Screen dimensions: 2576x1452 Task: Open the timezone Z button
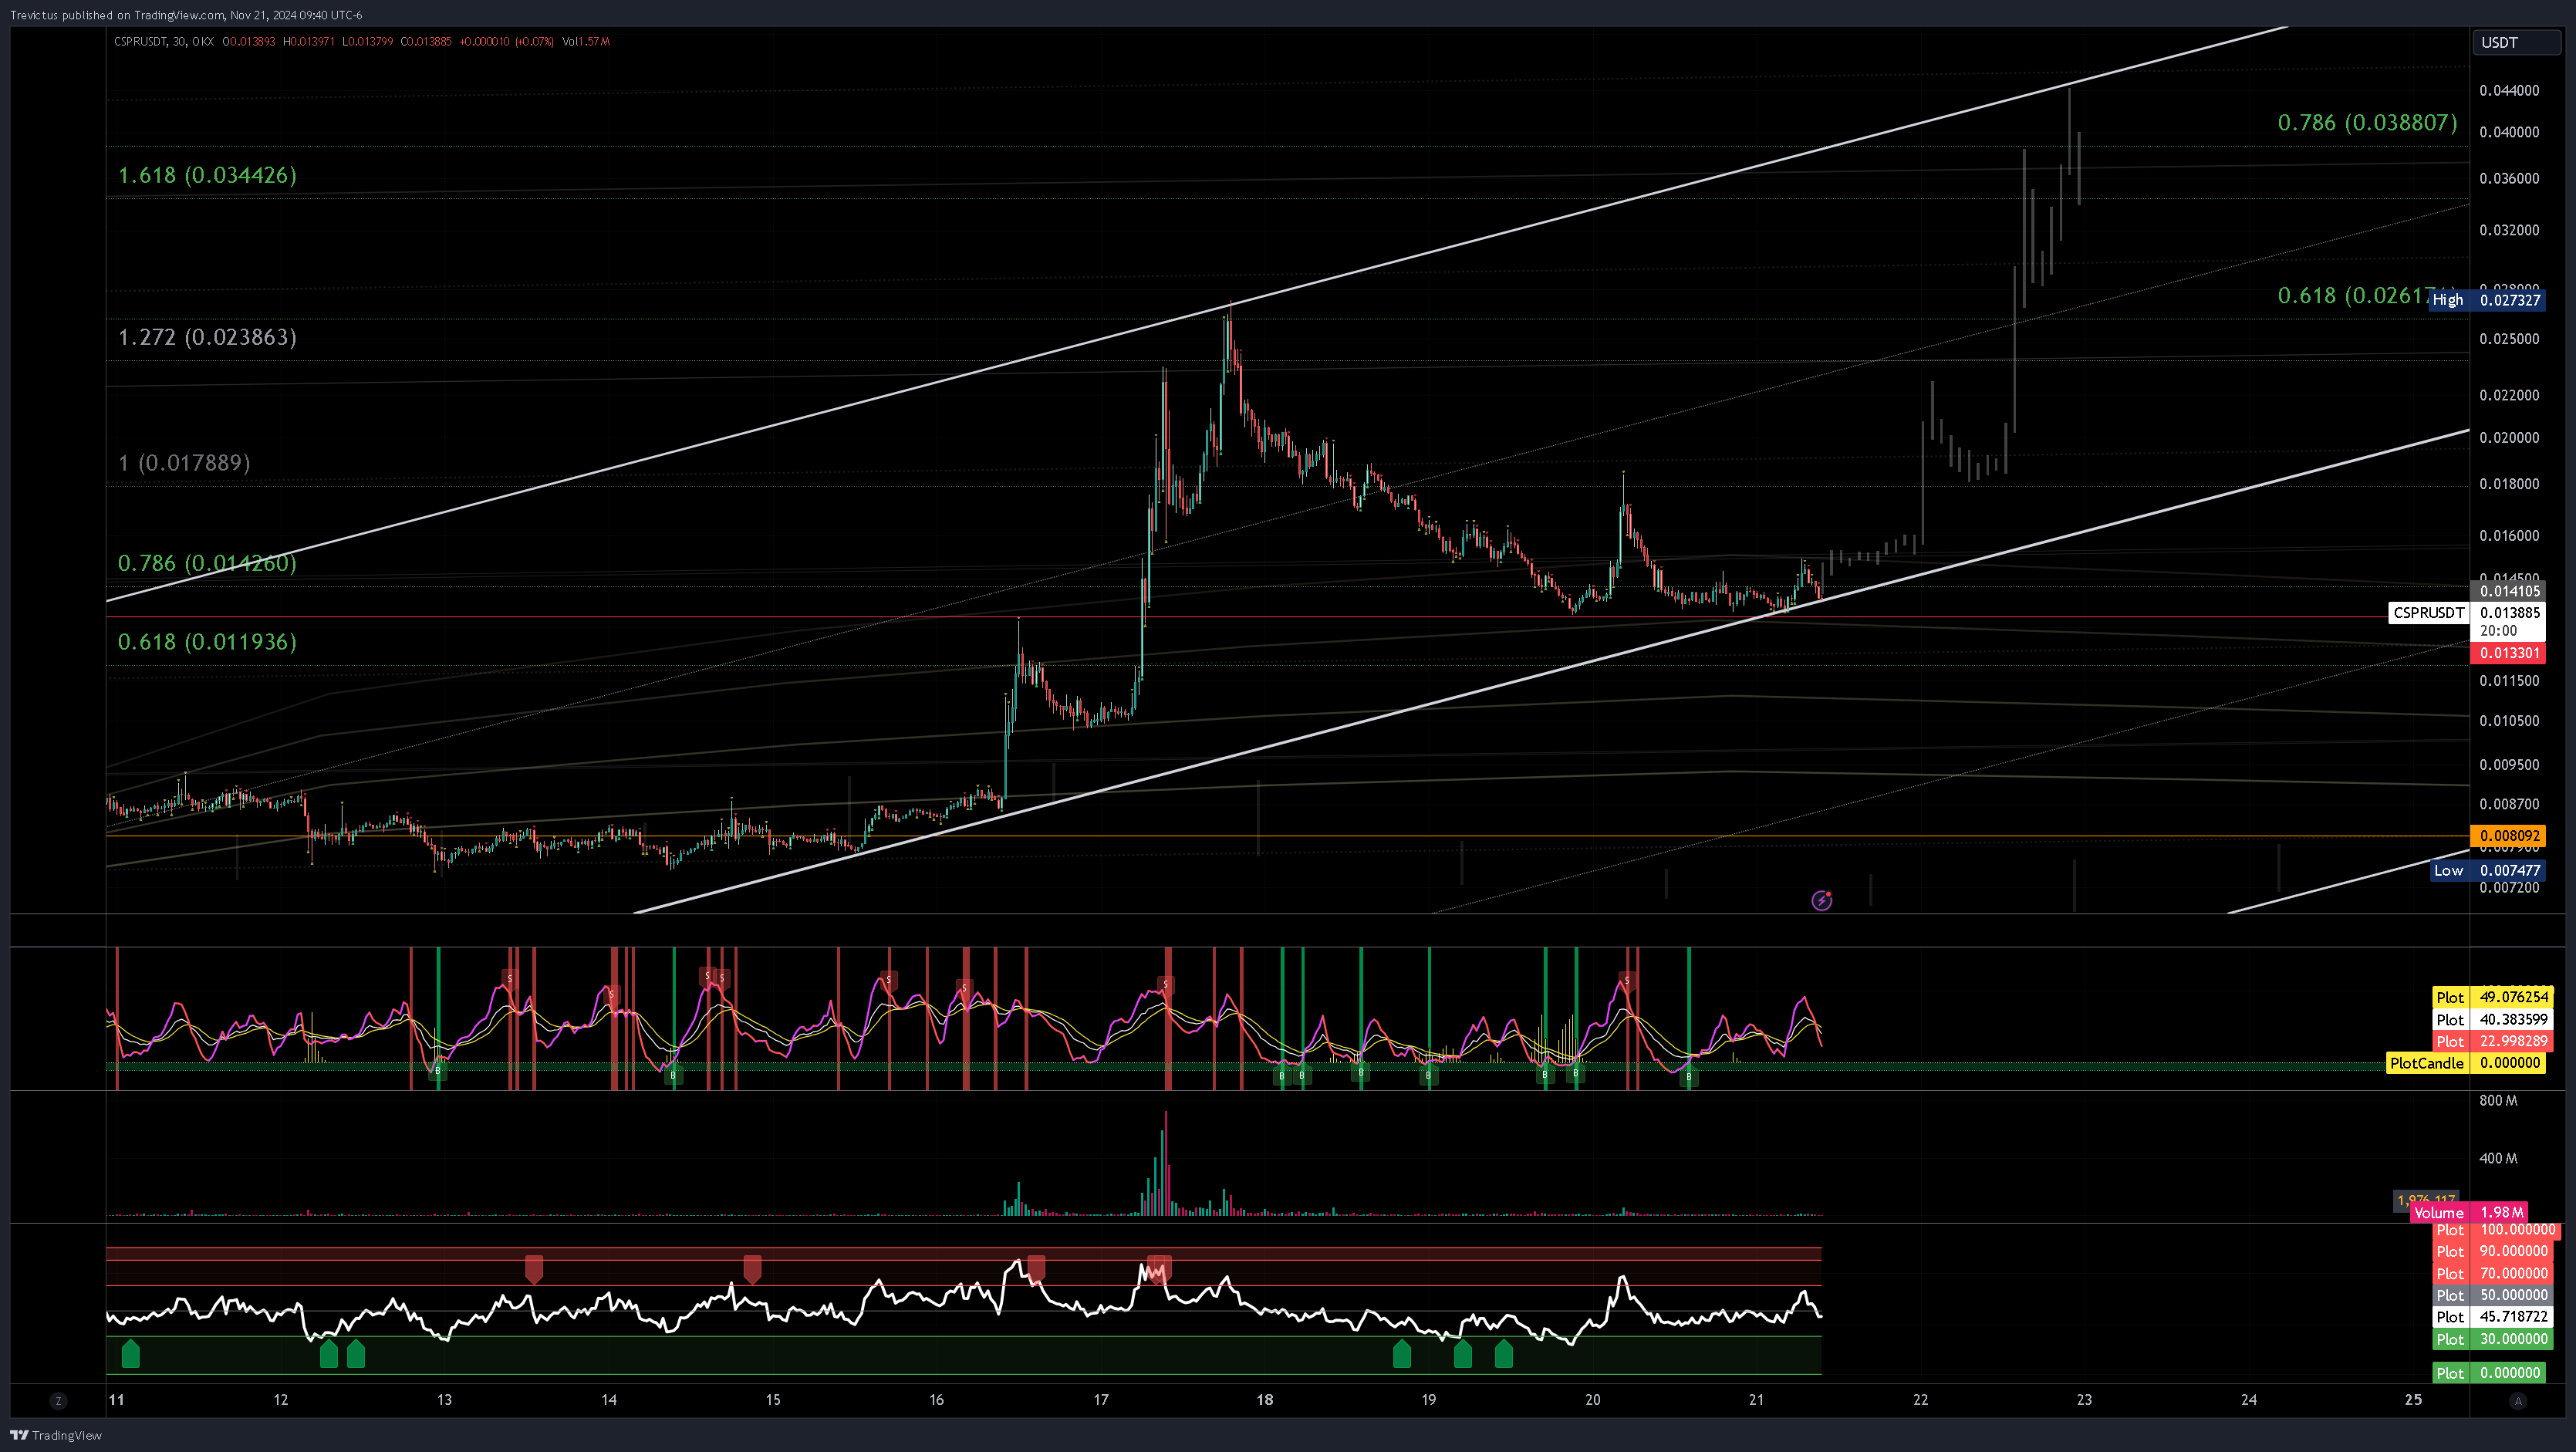pos(58,1400)
